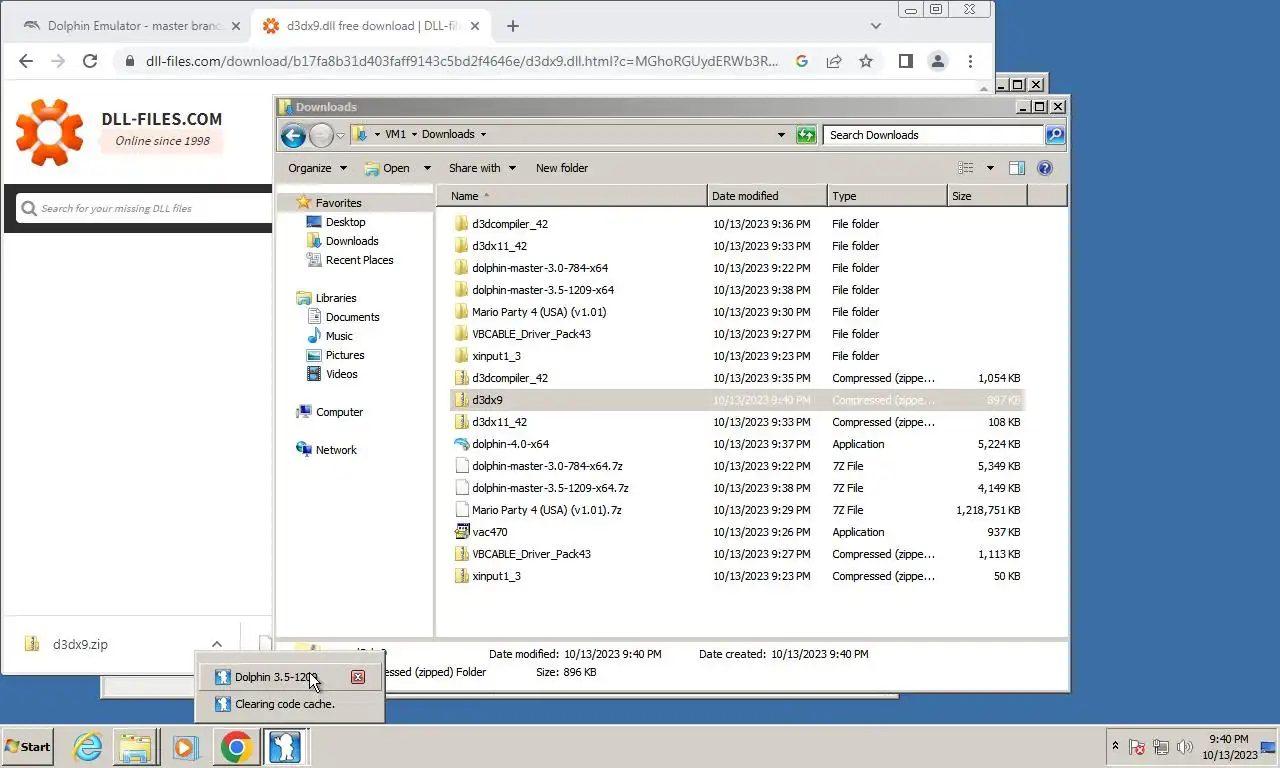Sort by the Type column header
The image size is (1280, 768).
(887, 196)
